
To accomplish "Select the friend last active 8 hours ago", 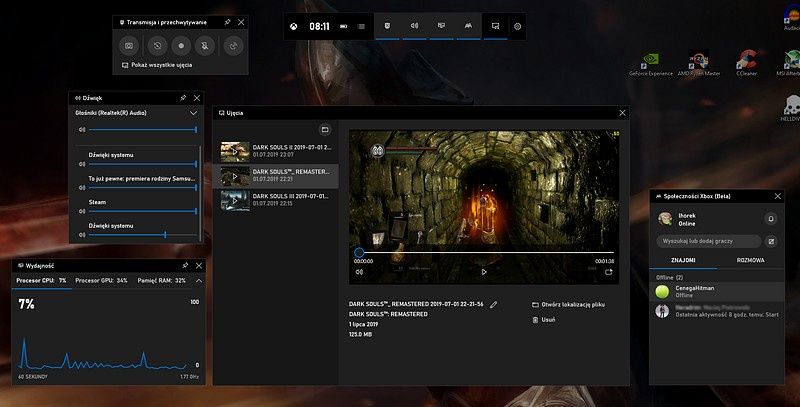I will tap(717, 311).
